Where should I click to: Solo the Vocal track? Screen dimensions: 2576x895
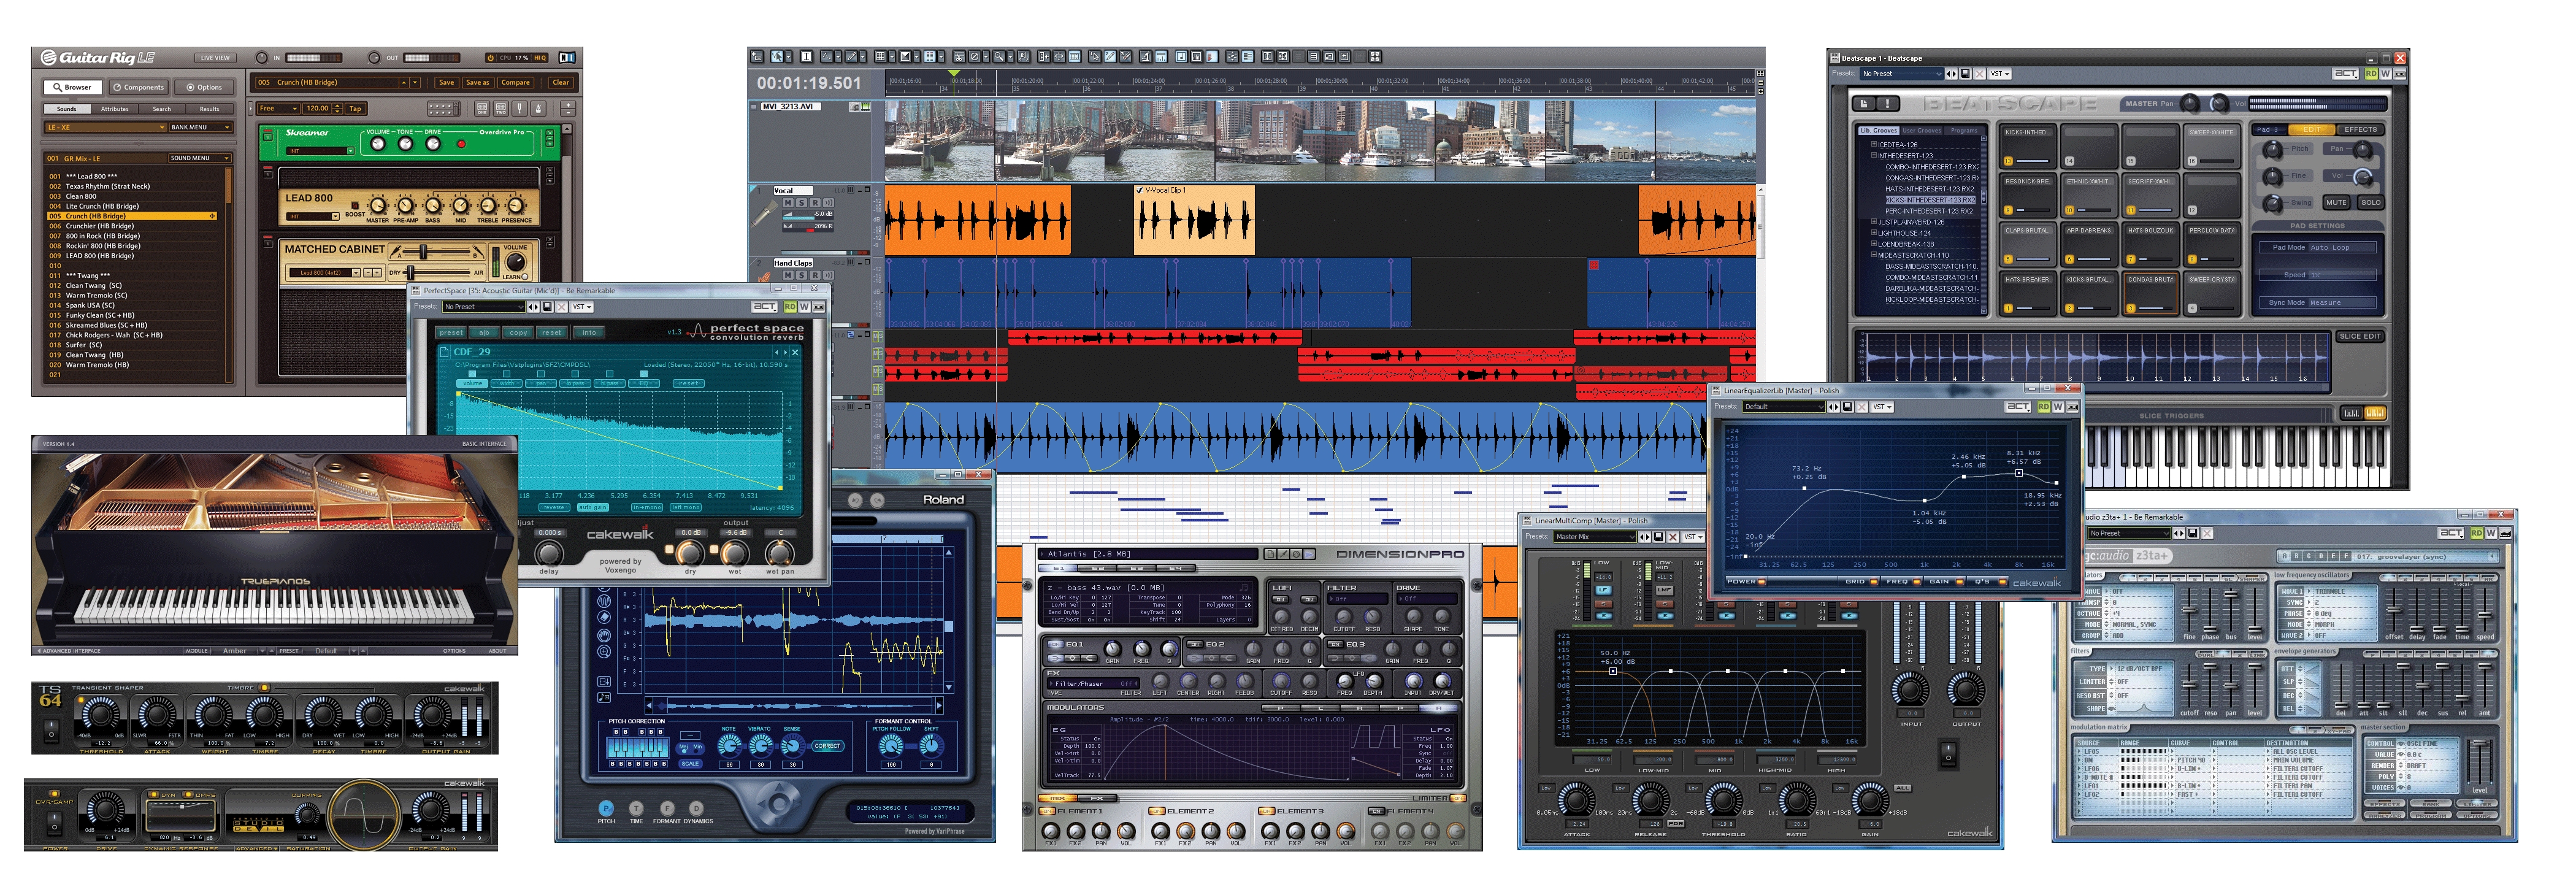click(802, 203)
